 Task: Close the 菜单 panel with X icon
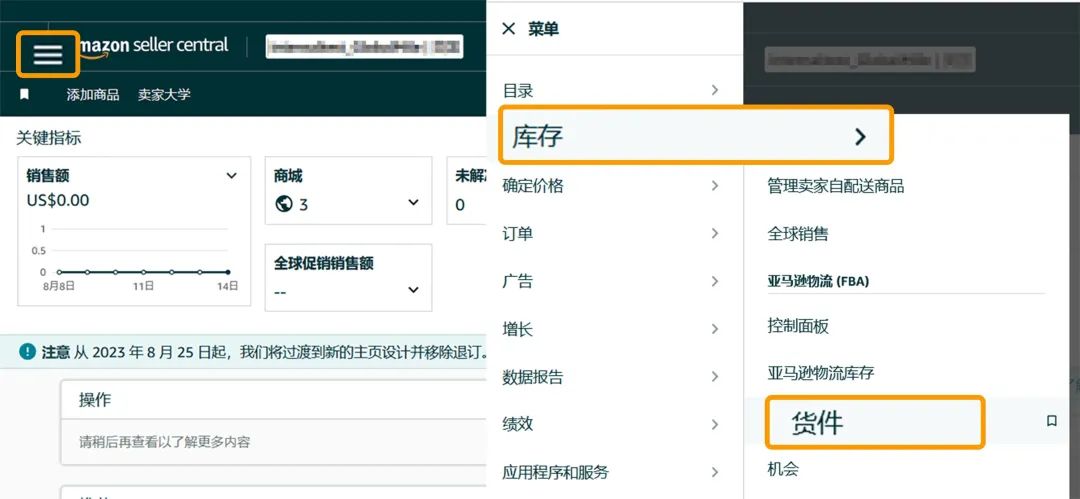tap(508, 29)
